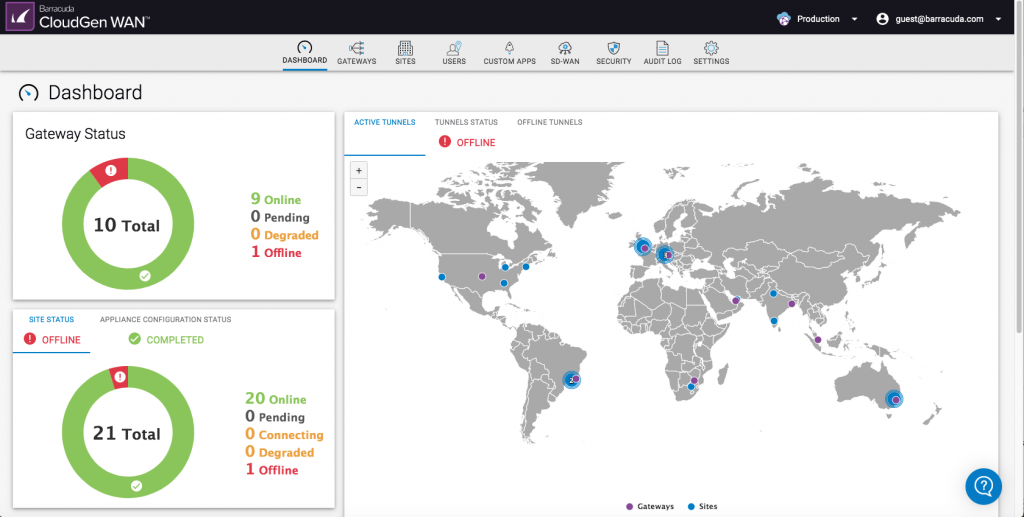Open the Security shield icon

coord(614,48)
